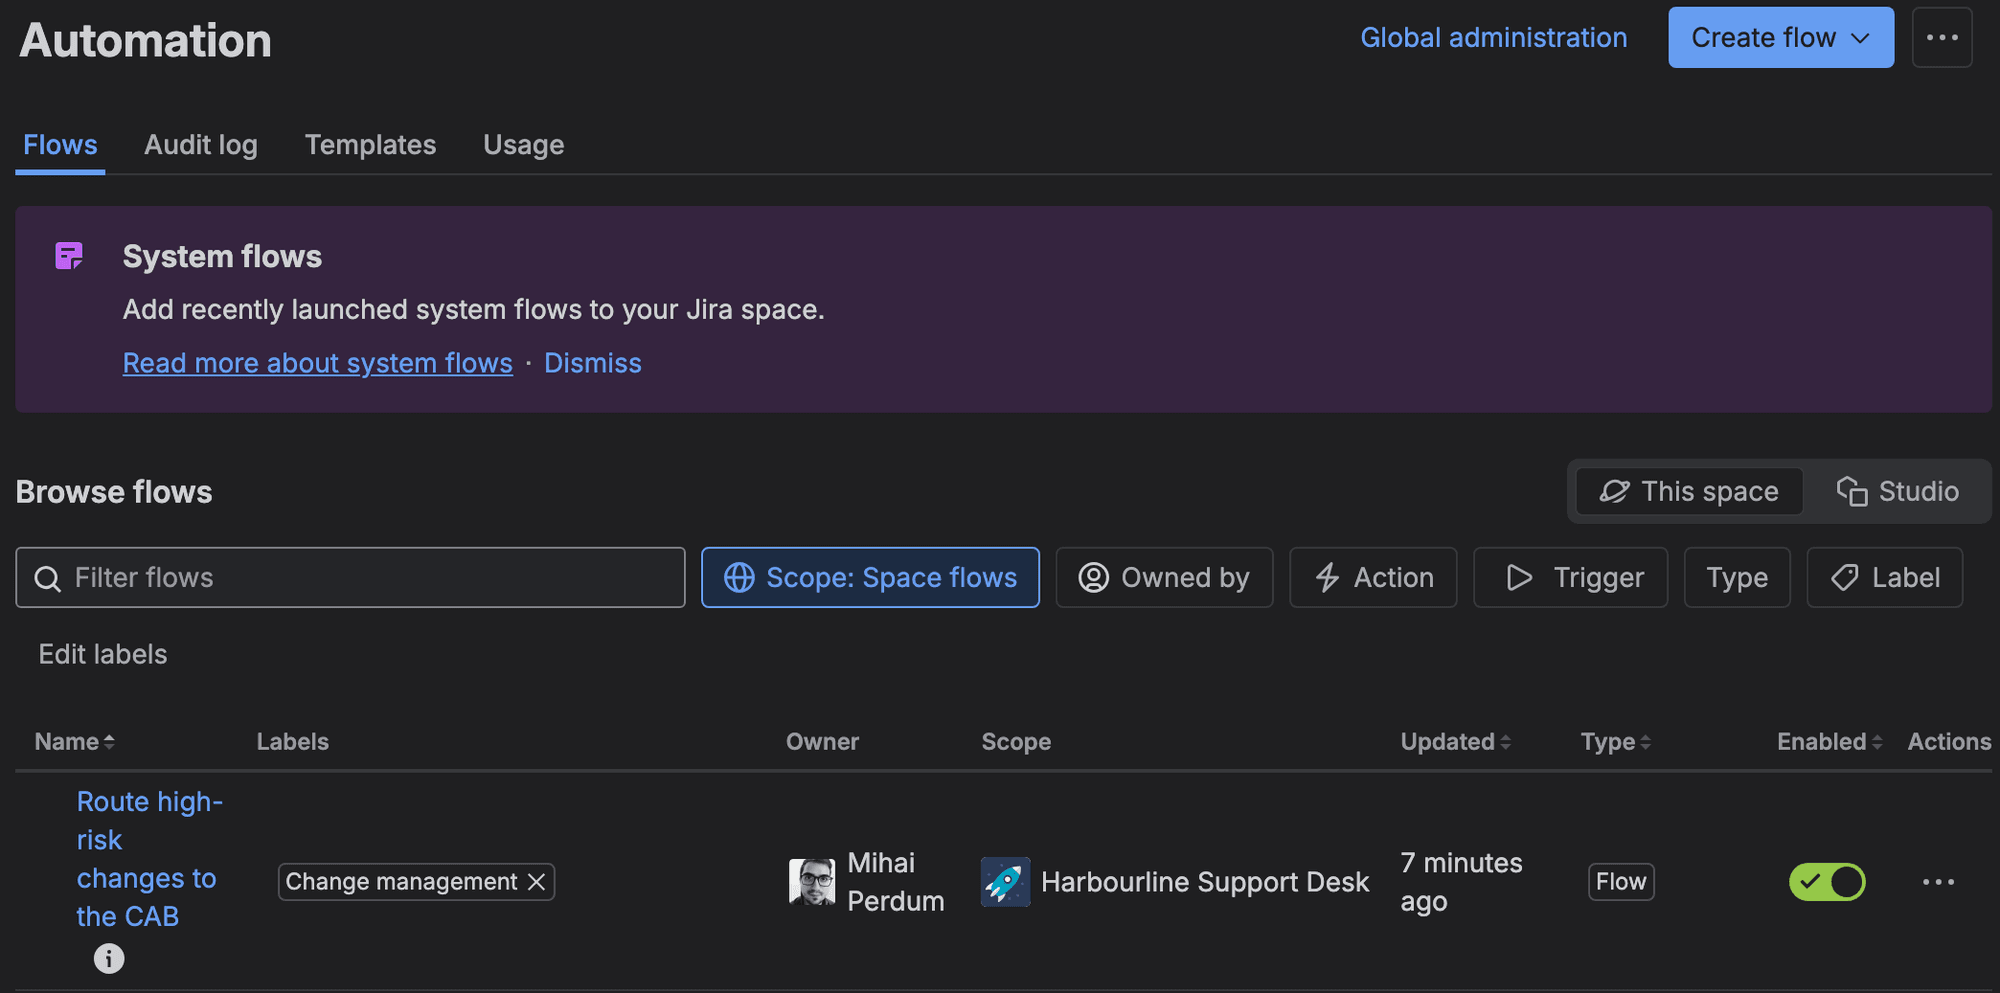
Task: Disable the Route high-risk changes flow toggle
Action: tap(1827, 882)
